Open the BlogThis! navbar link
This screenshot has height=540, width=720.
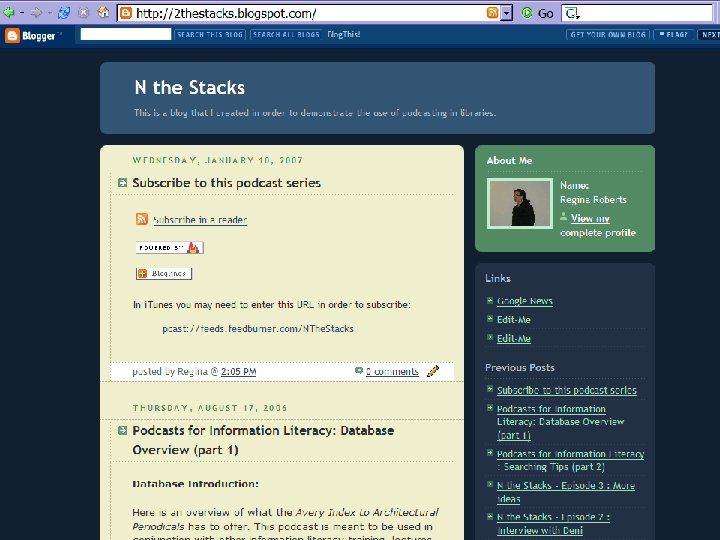pos(343,34)
